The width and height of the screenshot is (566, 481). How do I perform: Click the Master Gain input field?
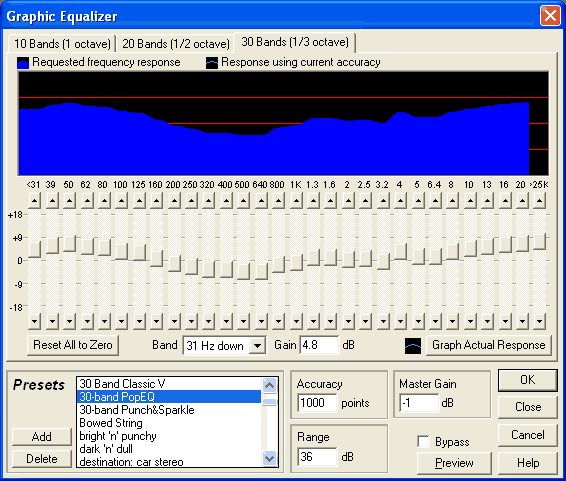pyautogui.click(x=419, y=403)
